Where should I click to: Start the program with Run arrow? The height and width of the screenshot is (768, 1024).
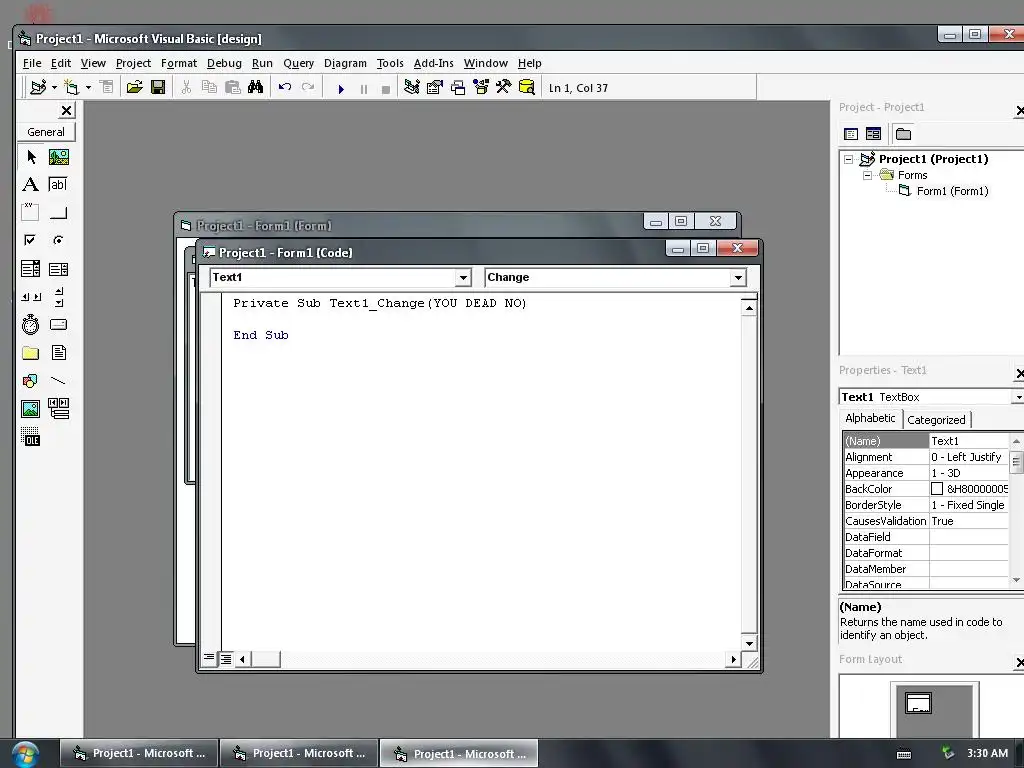pos(341,89)
